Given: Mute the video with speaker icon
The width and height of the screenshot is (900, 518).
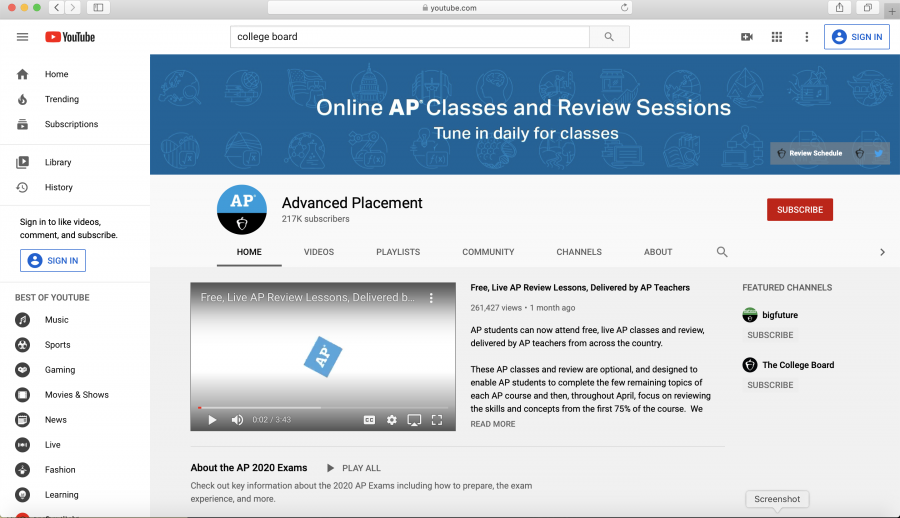Looking at the screenshot, I should 237,420.
